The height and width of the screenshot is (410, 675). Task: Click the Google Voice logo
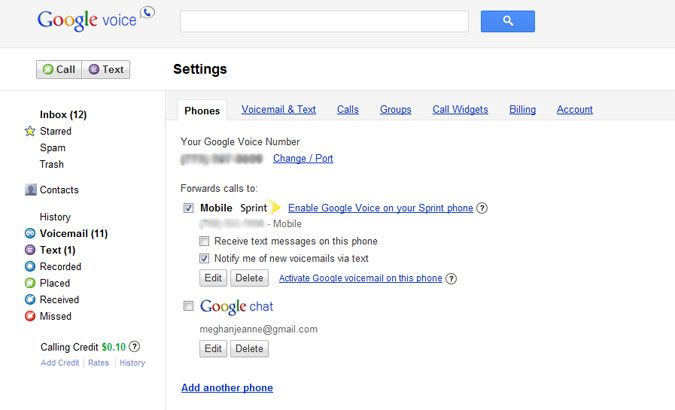coord(95,20)
